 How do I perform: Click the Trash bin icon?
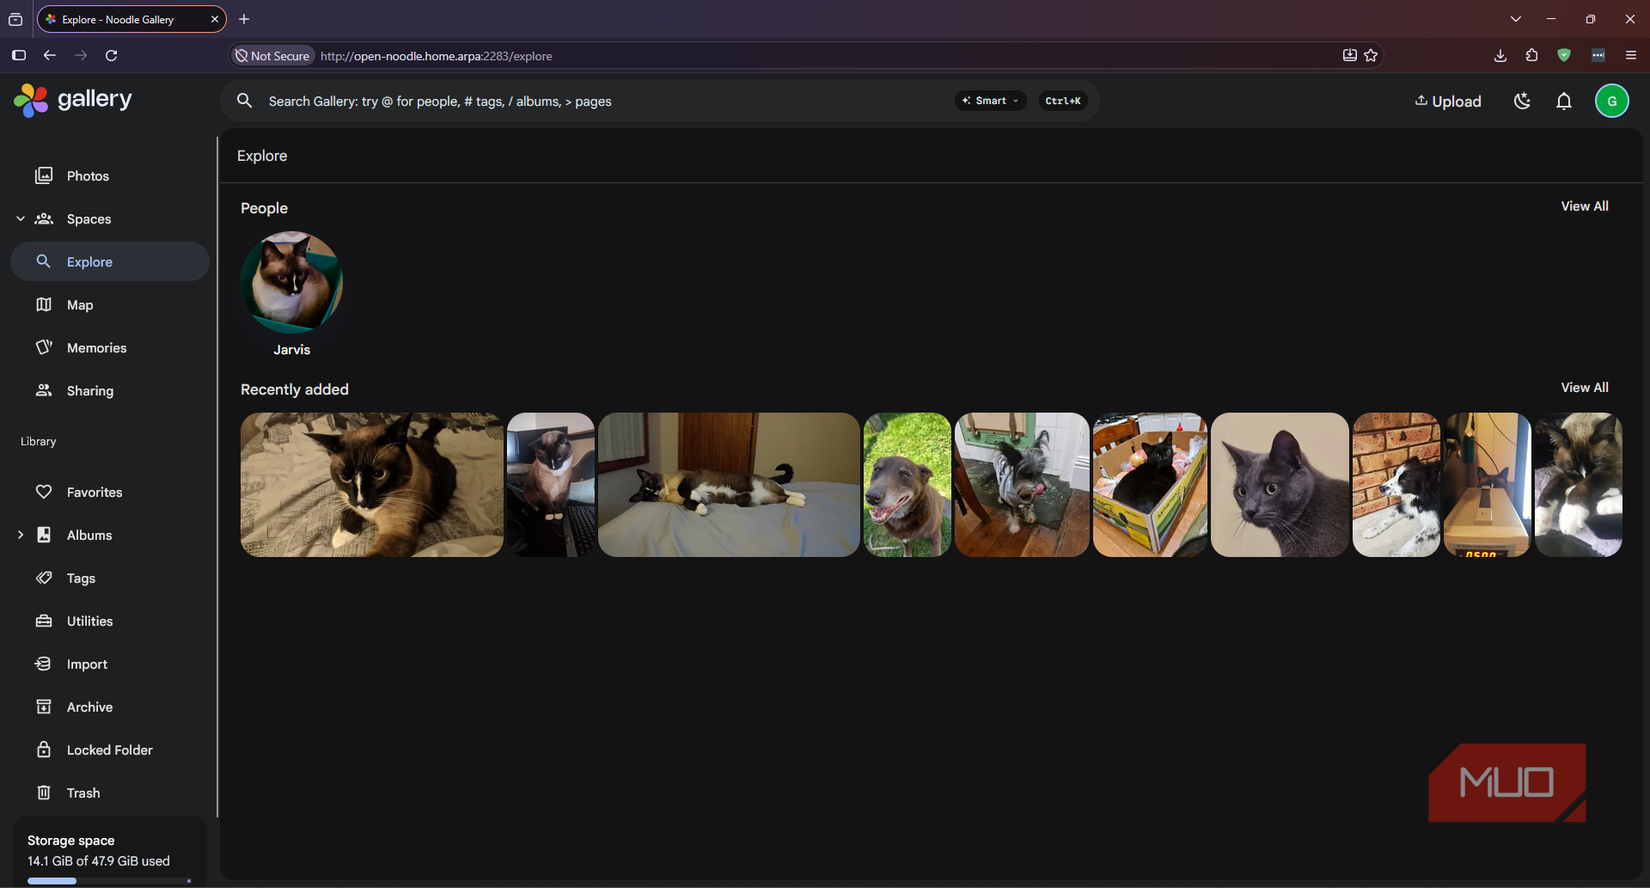[x=44, y=793]
